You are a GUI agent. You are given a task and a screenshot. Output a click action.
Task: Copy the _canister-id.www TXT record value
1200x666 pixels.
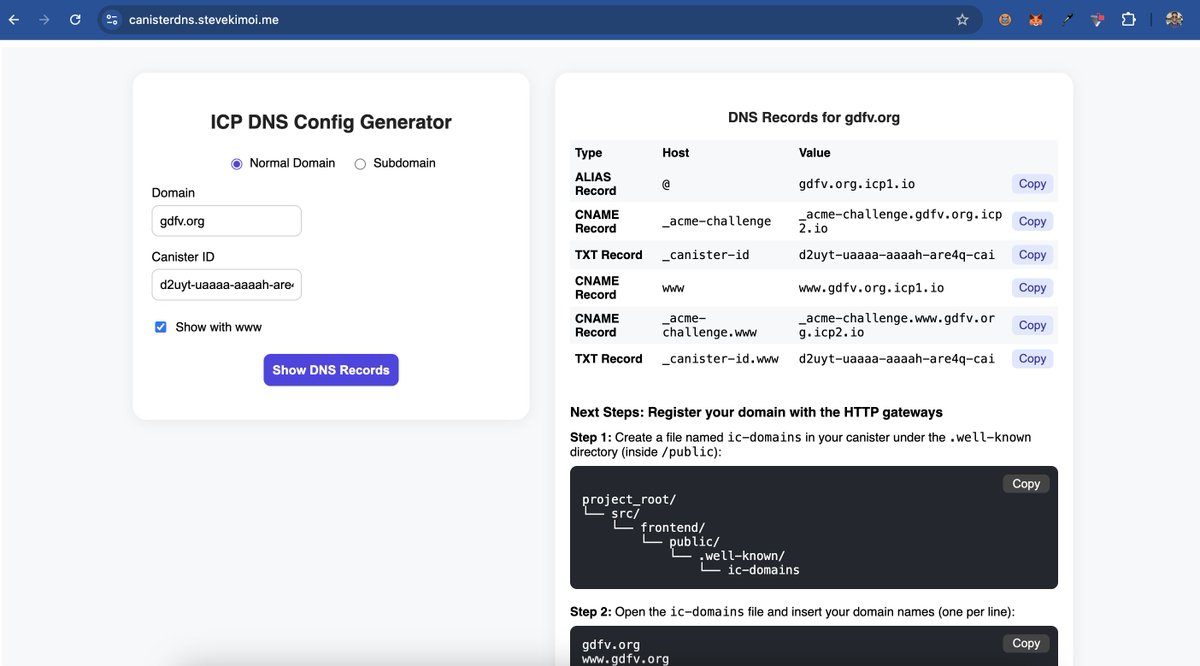(x=1032, y=359)
